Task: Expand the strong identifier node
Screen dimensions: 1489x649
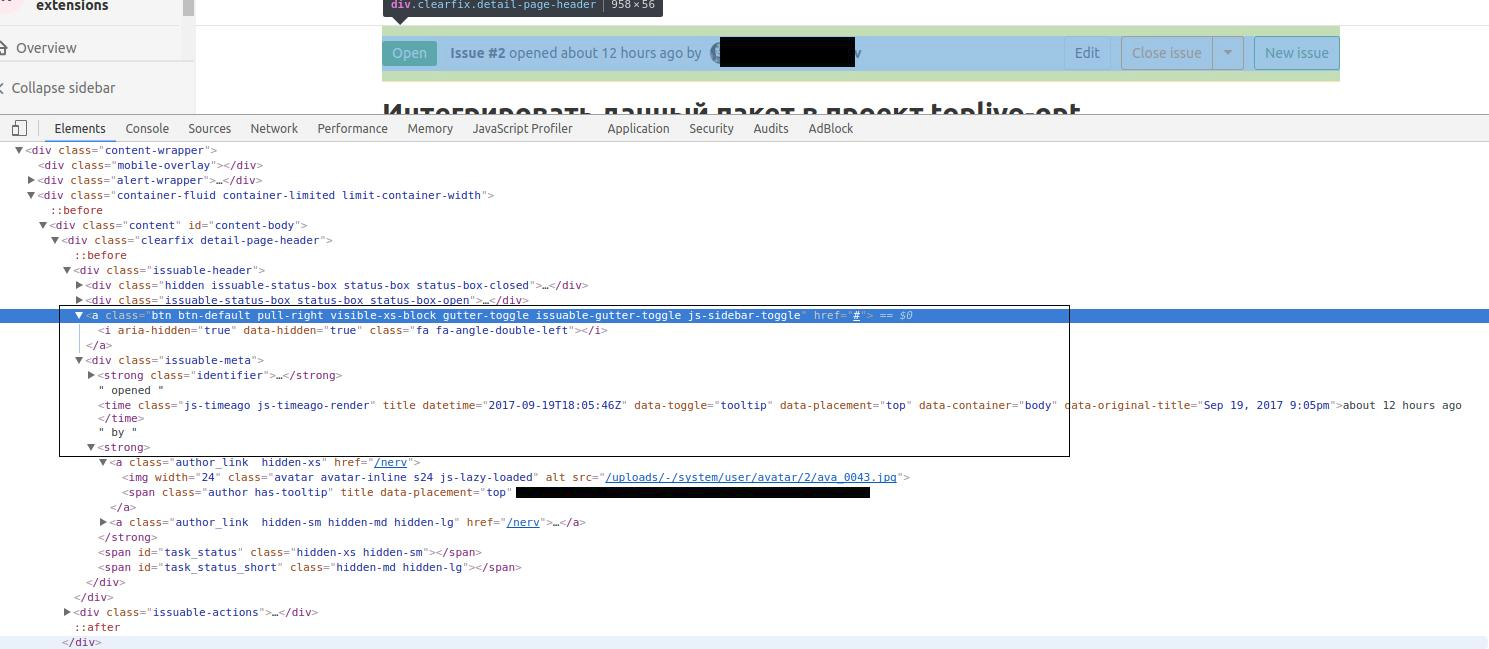Action: point(91,375)
